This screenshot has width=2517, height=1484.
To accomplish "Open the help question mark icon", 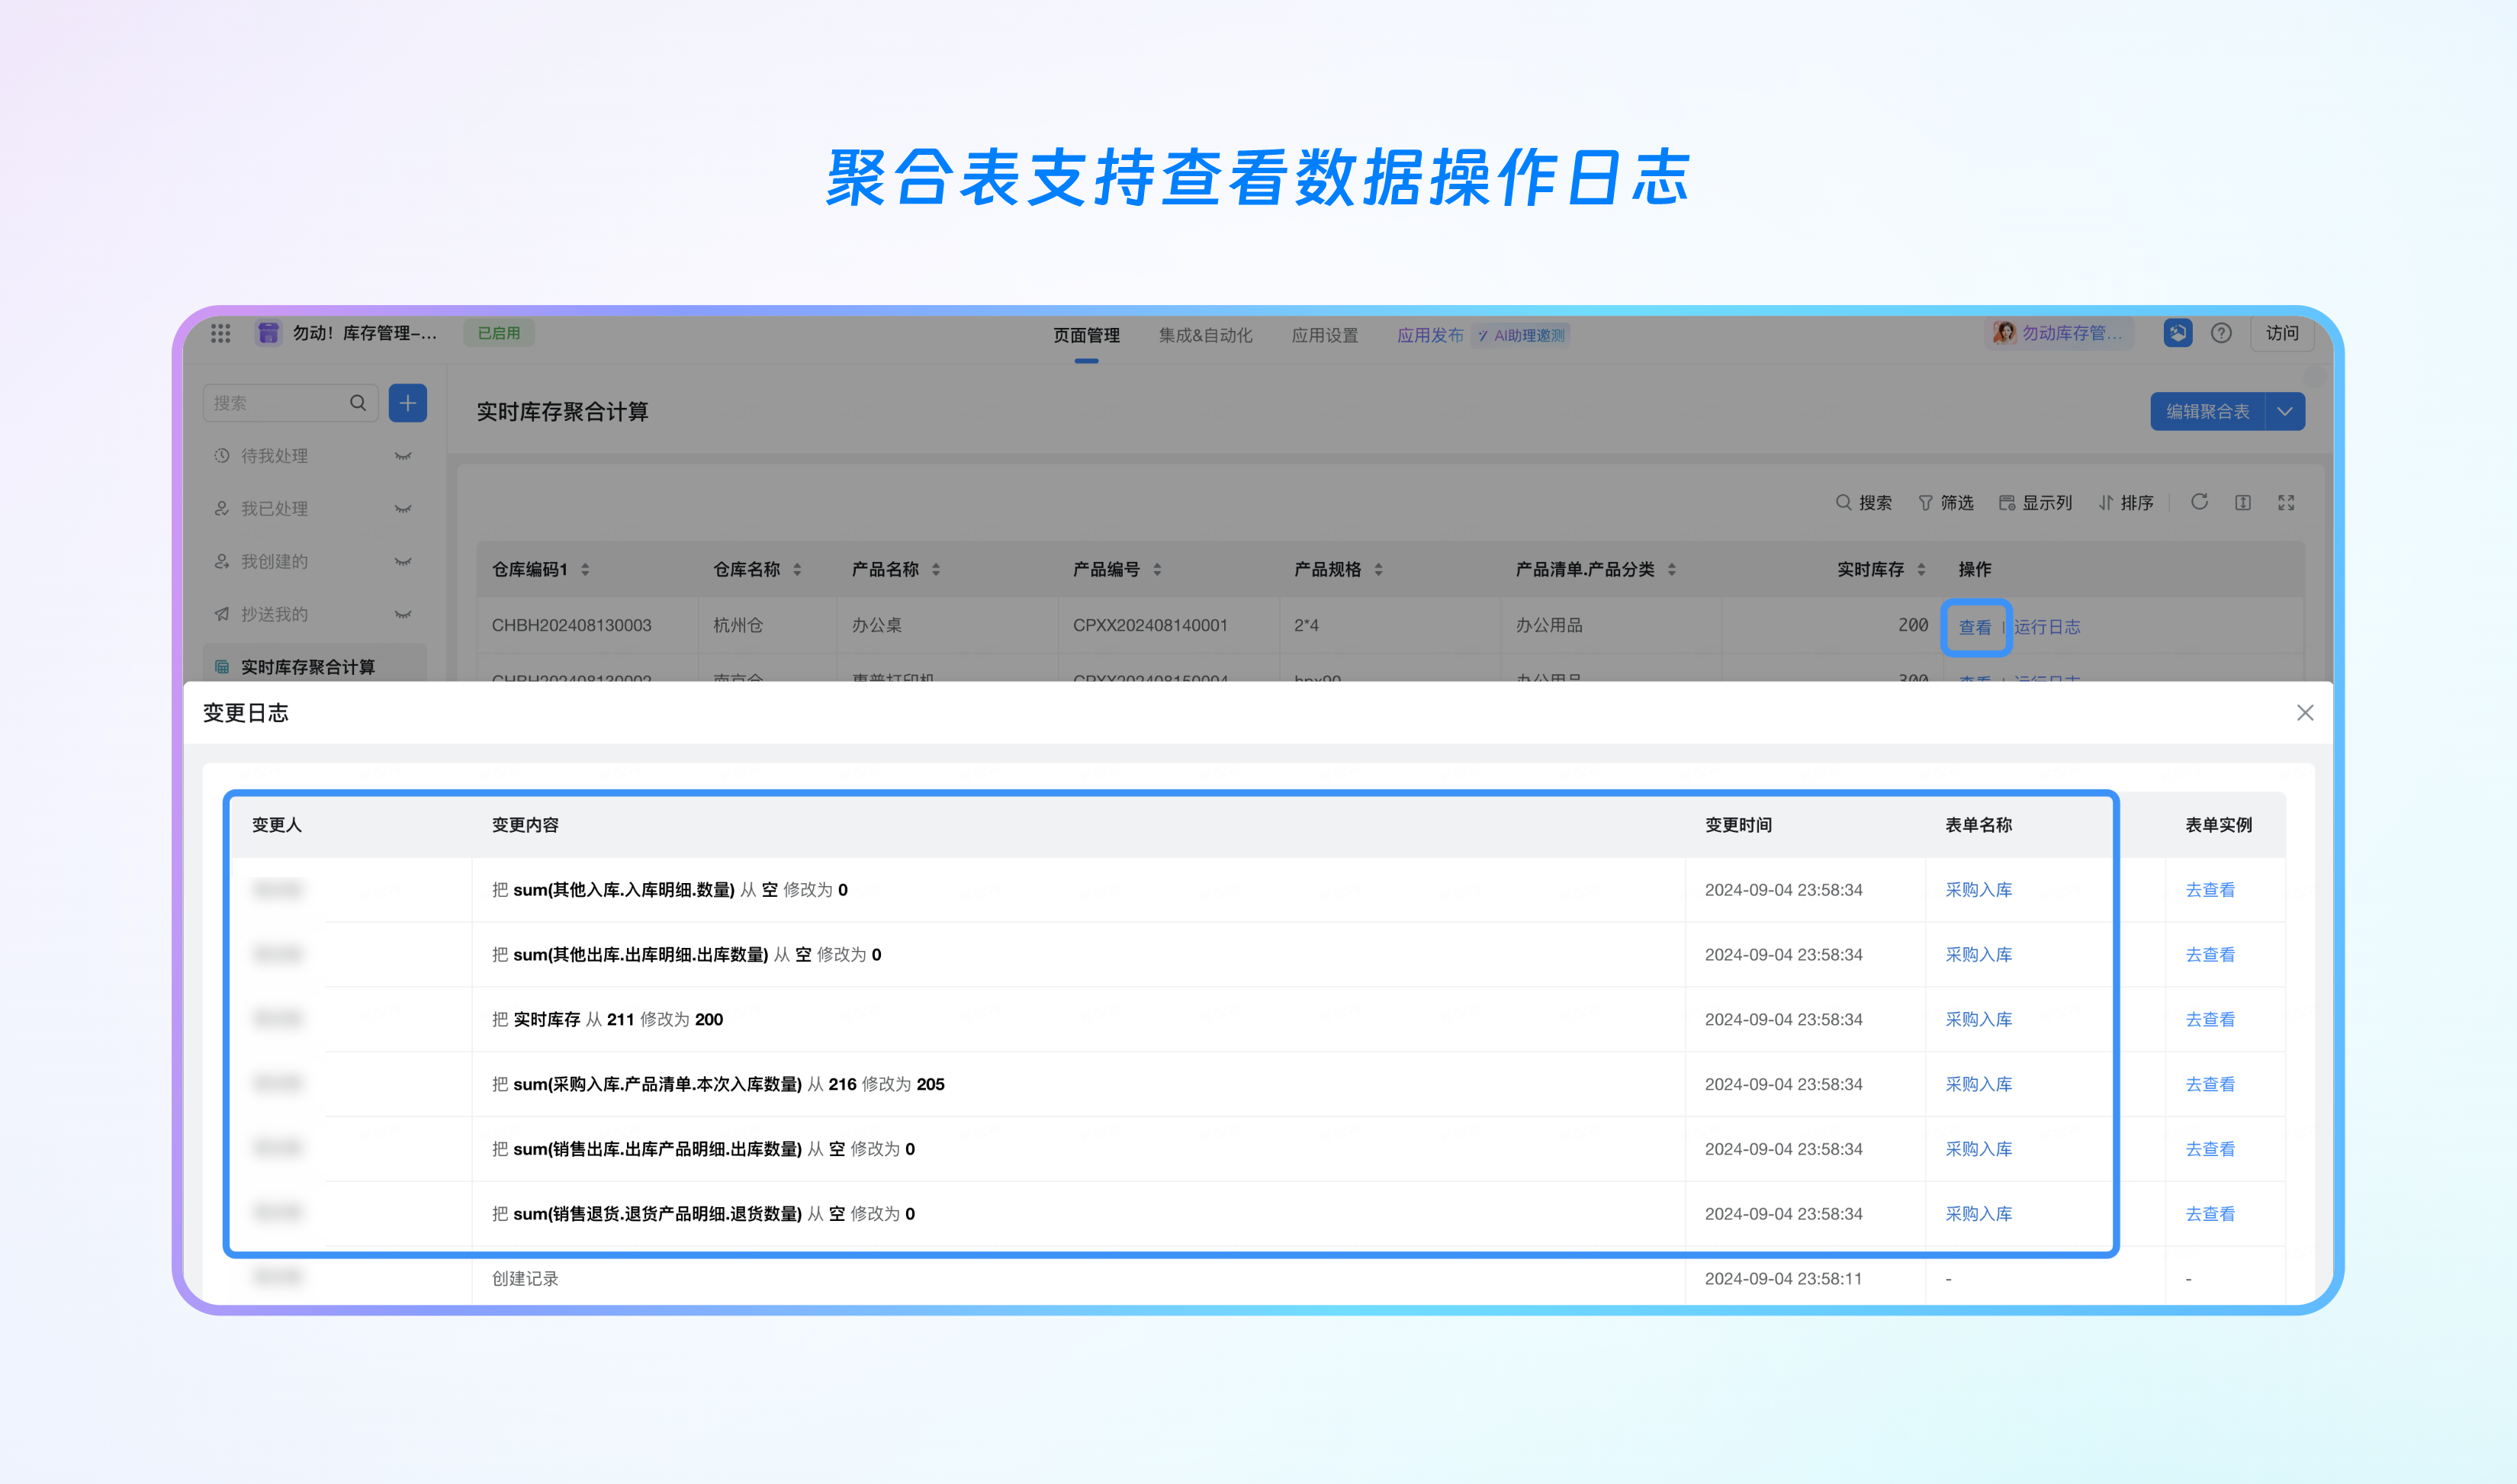I will pos(2221,333).
